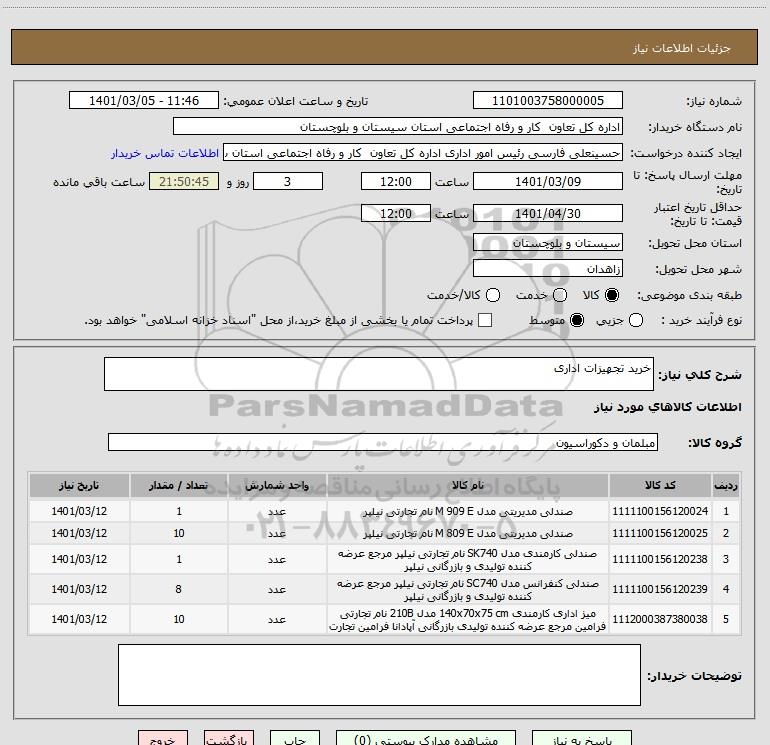
Task: Click the announcement date field 1401/03/05 - 11:46
Action: (x=144, y=101)
